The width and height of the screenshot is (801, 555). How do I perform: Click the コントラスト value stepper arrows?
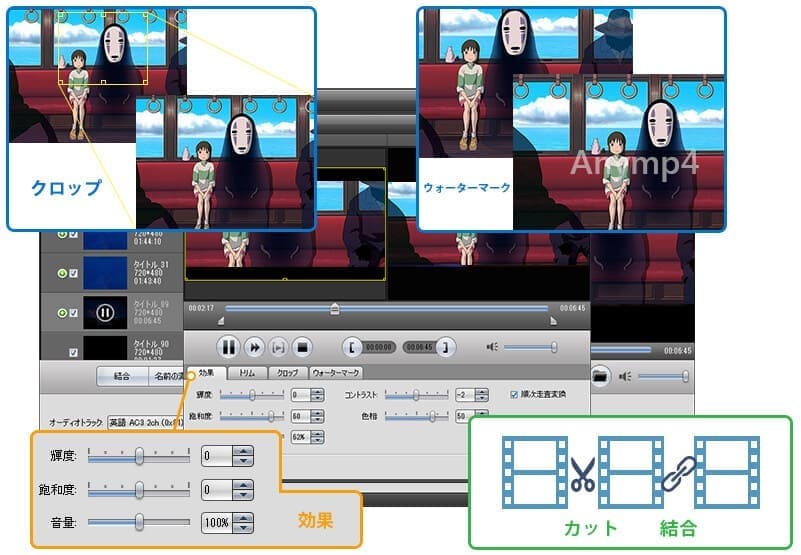coord(482,395)
